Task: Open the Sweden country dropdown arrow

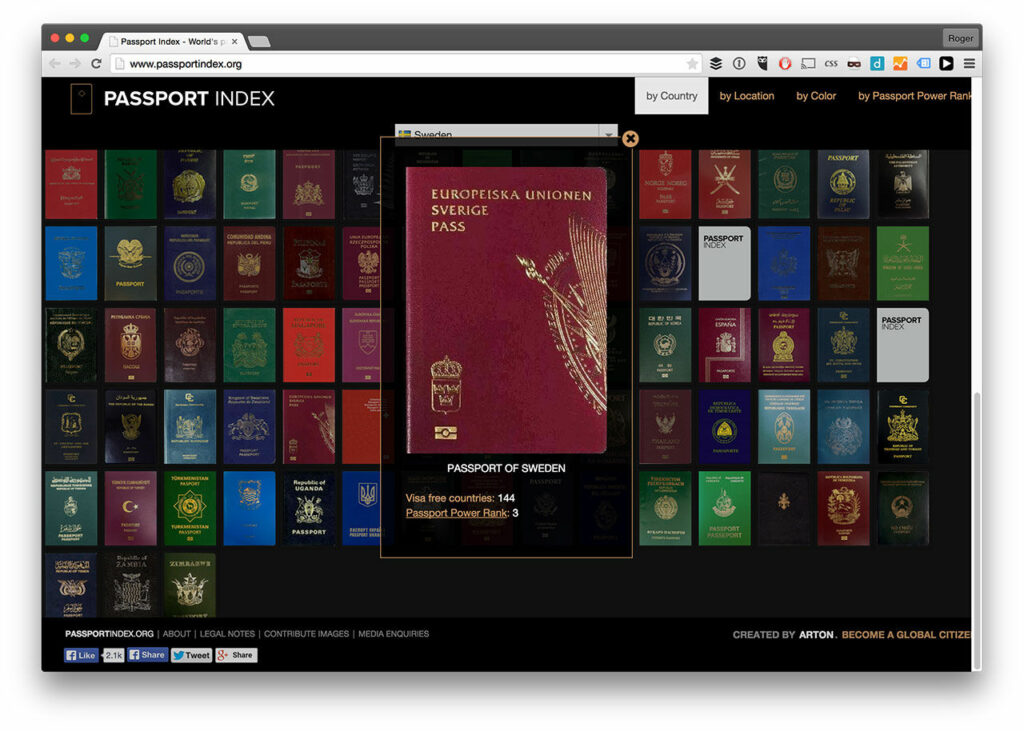Action: pyautogui.click(x=608, y=133)
